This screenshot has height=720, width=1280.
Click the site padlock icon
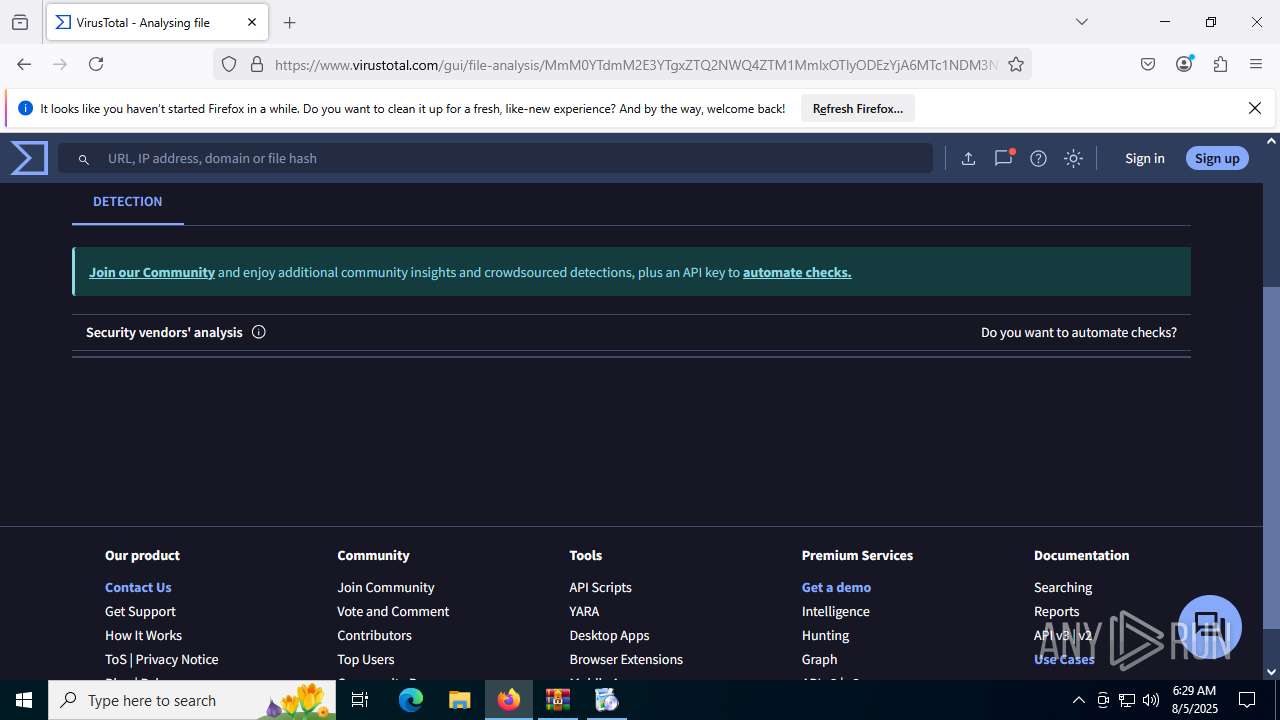coord(257,64)
